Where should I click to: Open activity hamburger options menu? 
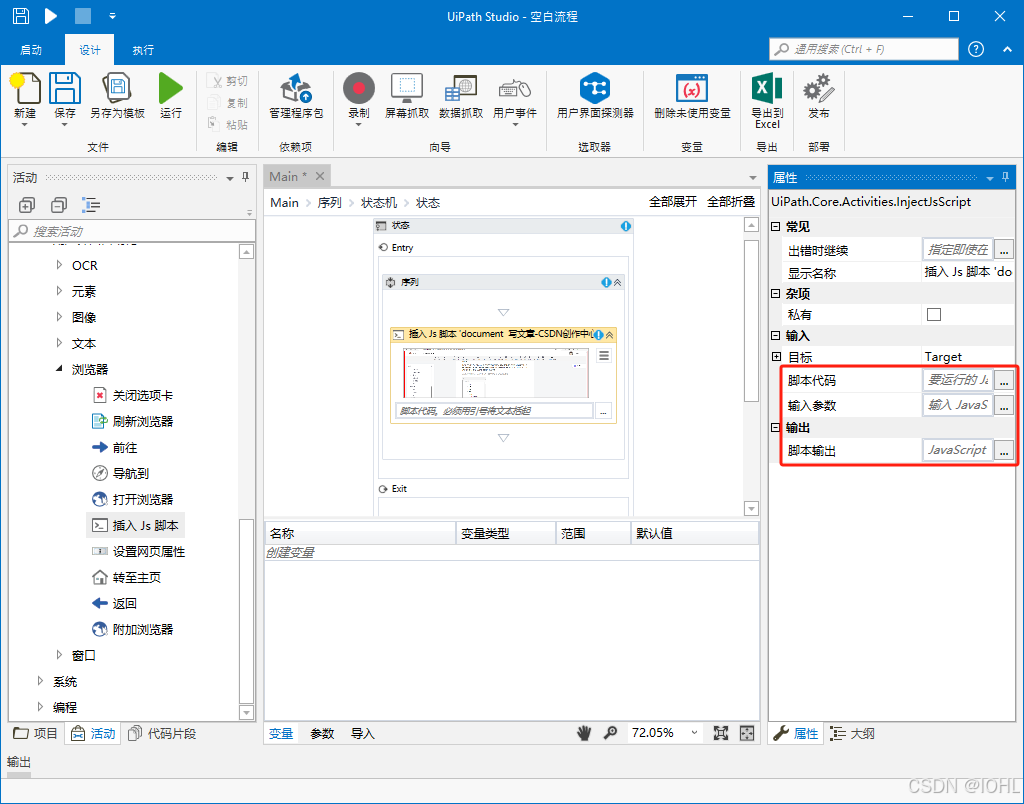click(604, 356)
